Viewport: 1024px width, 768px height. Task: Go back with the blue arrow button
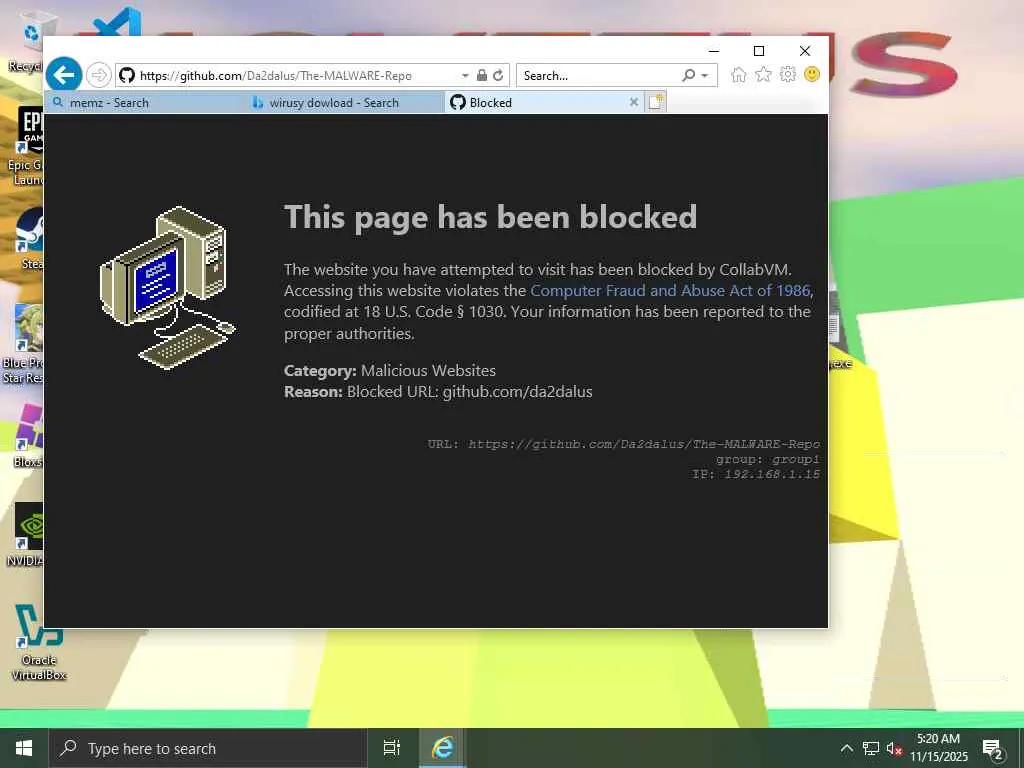coord(64,75)
